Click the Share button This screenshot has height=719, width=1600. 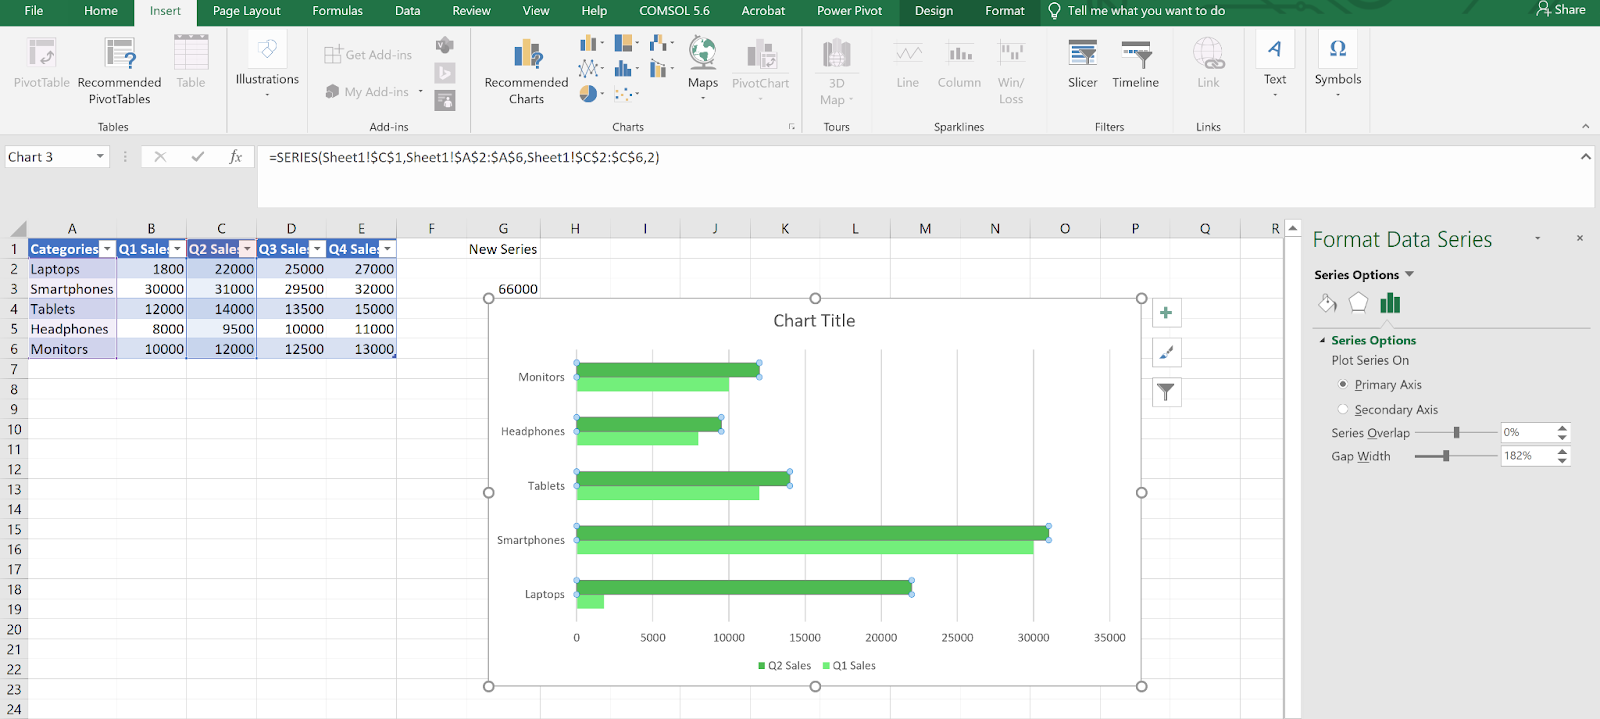click(x=1561, y=10)
